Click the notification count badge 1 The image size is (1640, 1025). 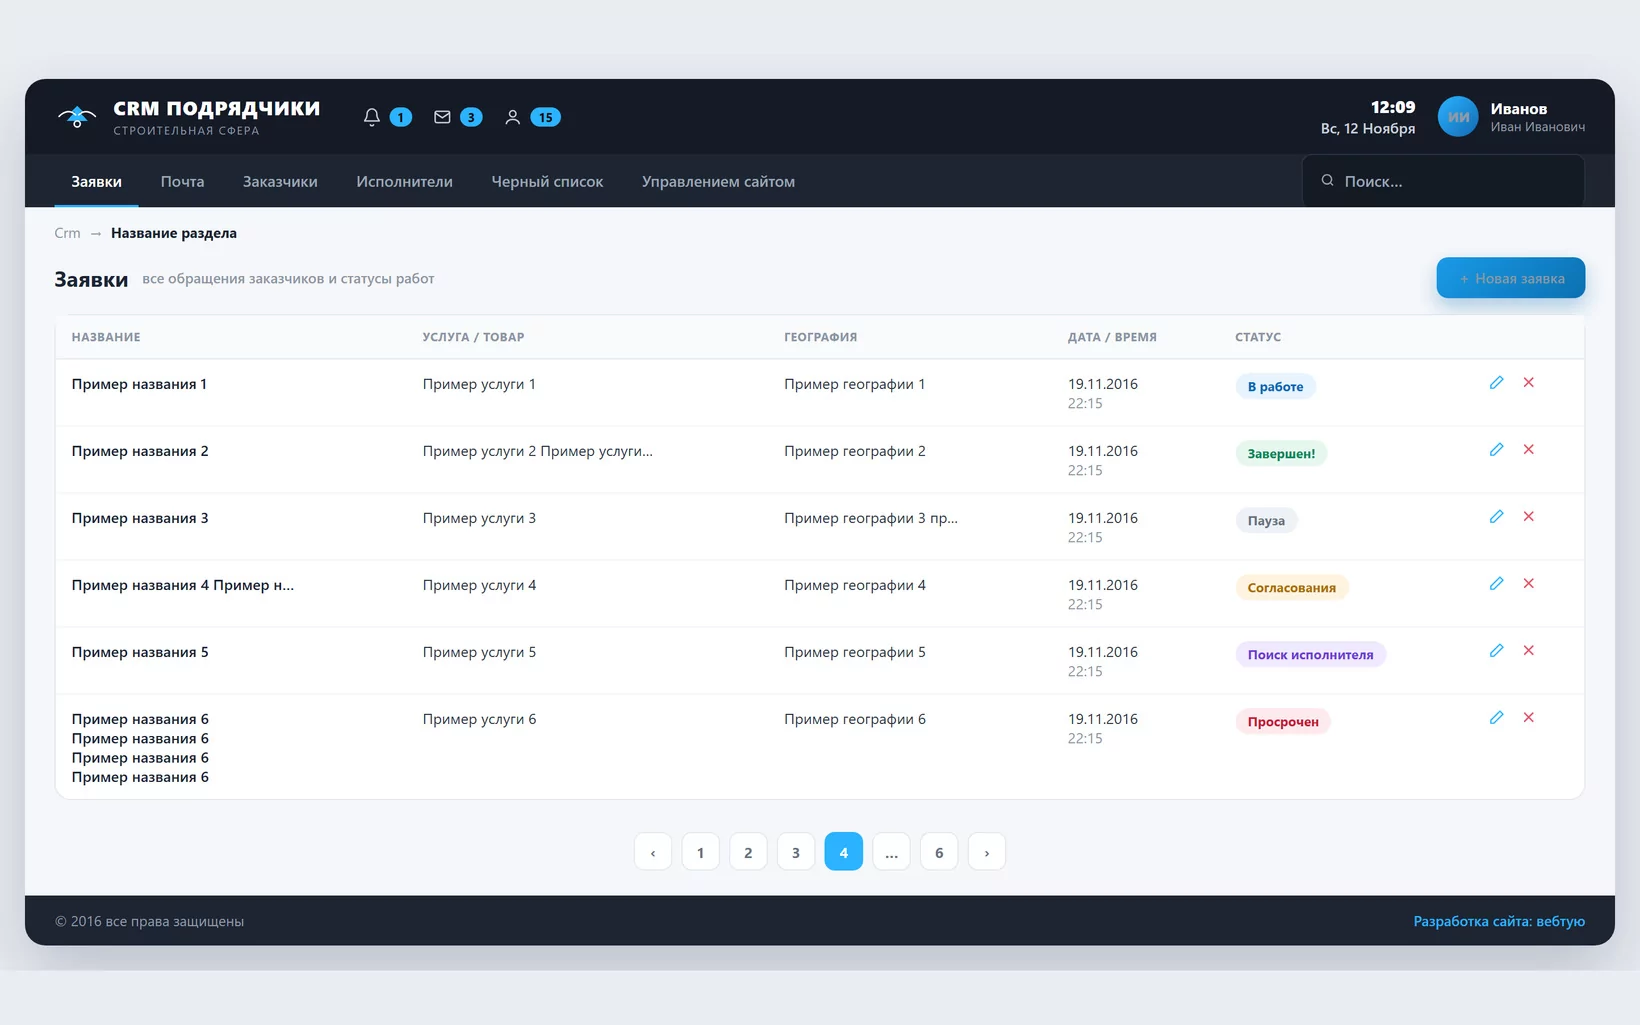(400, 117)
